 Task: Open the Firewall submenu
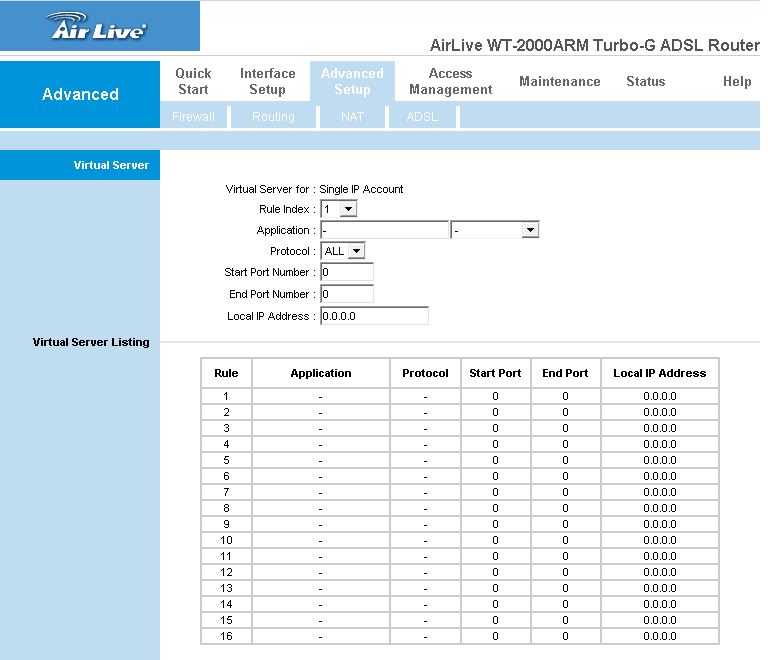[x=193, y=117]
